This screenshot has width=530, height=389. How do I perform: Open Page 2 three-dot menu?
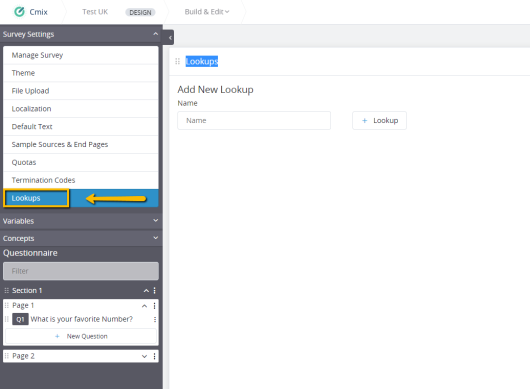point(154,356)
